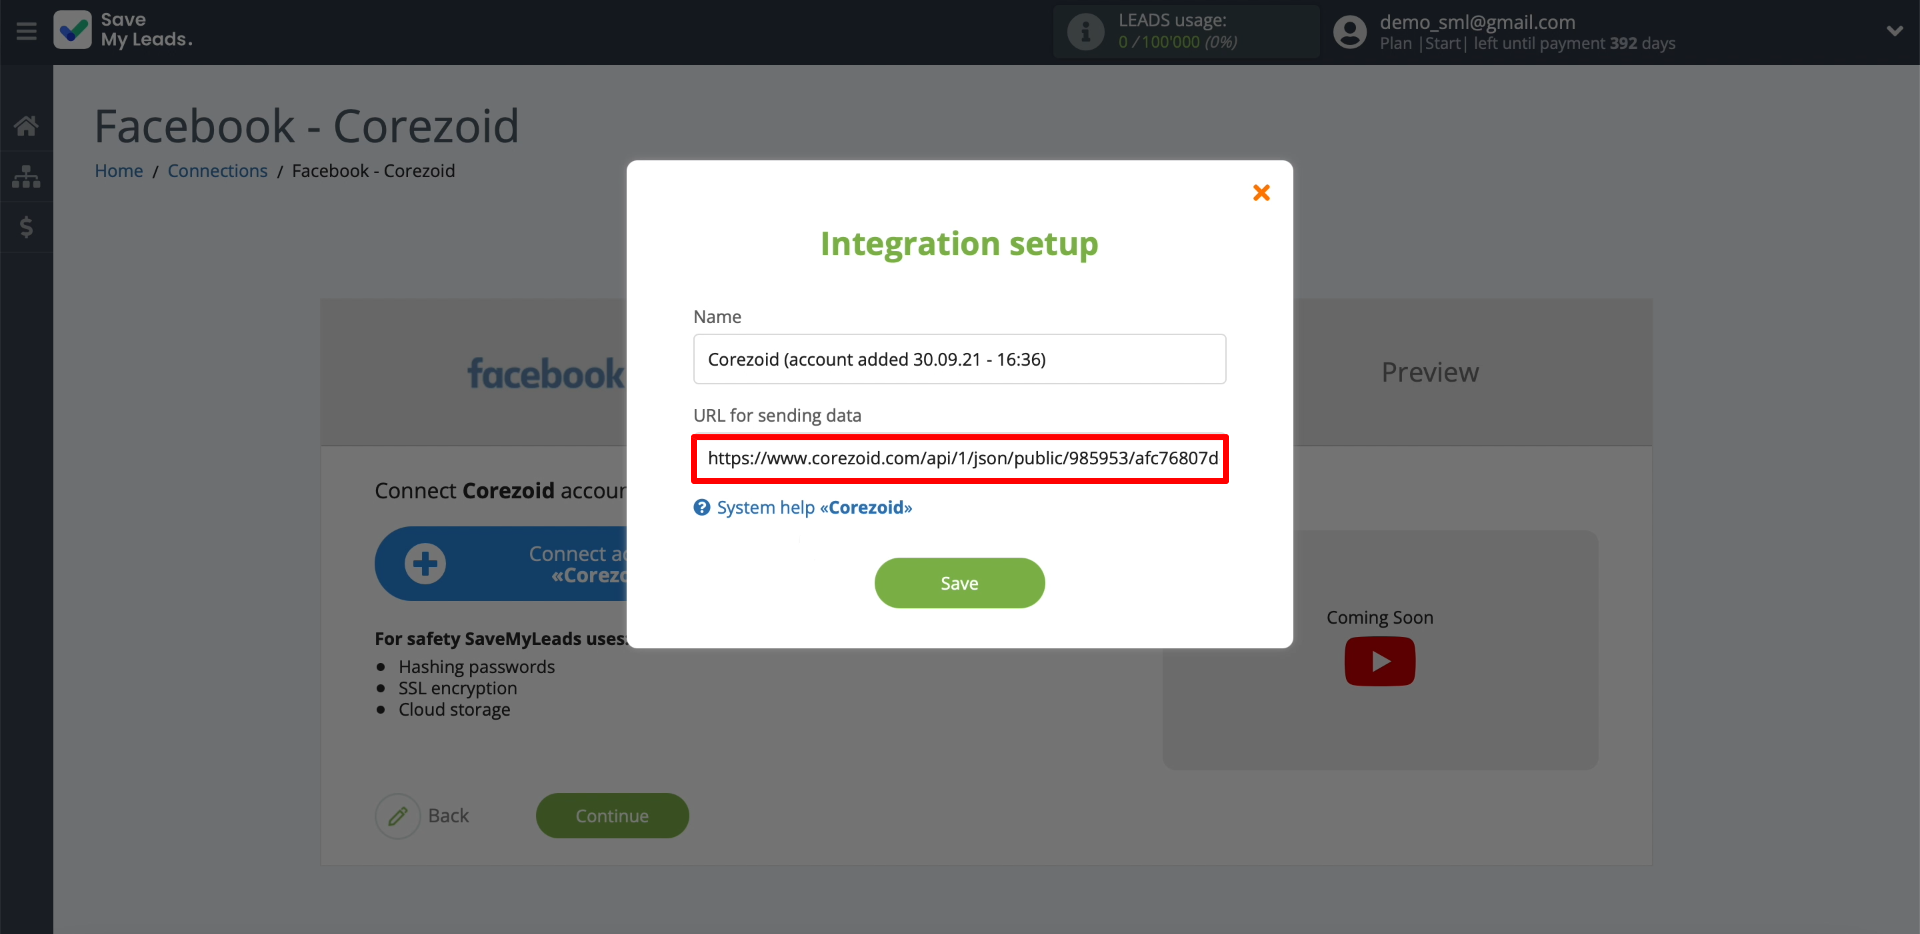
Task: Open the billing dollar icon in sidebar
Action: 26,227
